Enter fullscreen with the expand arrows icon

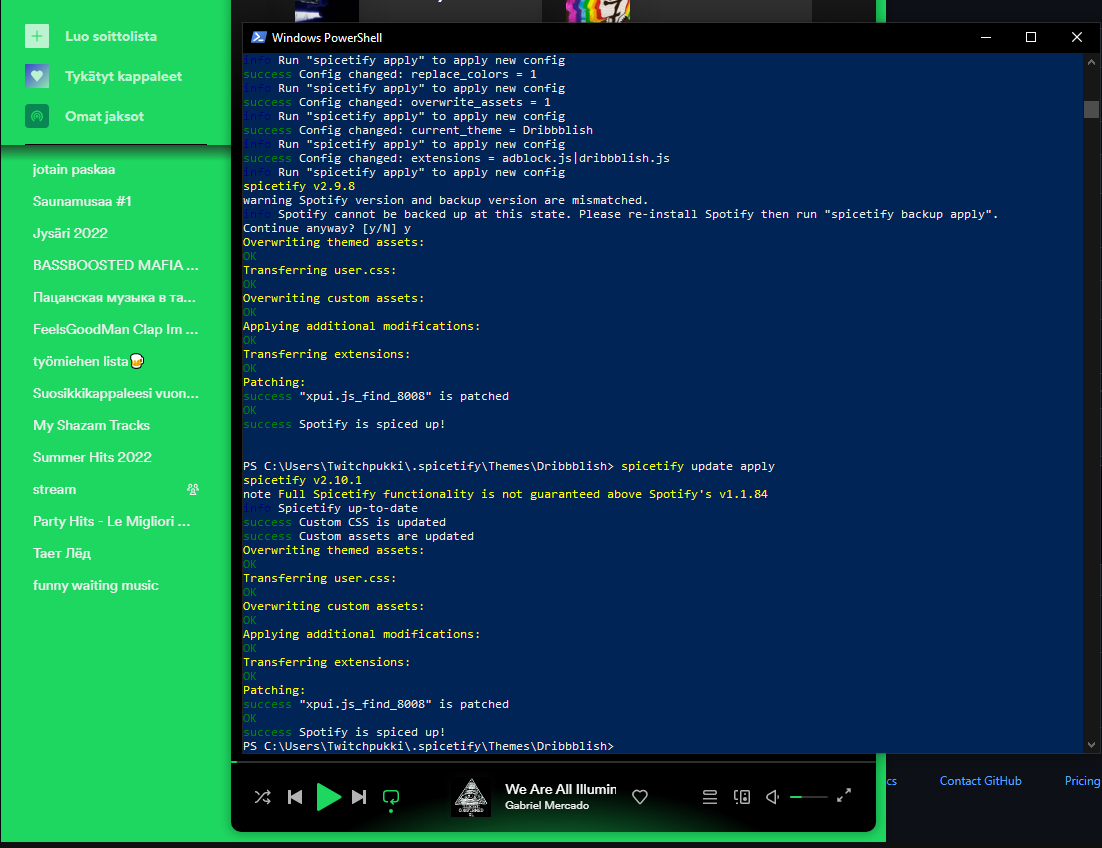pos(845,796)
